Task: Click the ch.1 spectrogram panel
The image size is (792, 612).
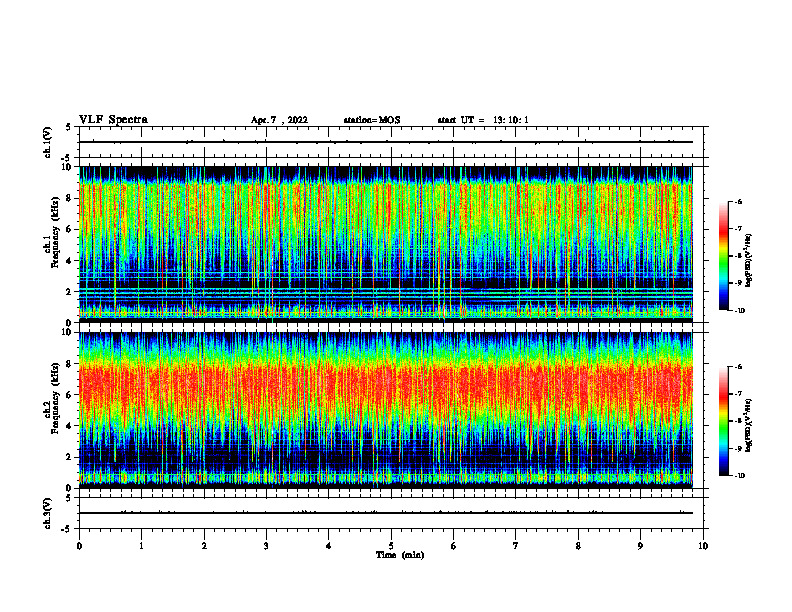Action: pyautogui.click(x=386, y=244)
